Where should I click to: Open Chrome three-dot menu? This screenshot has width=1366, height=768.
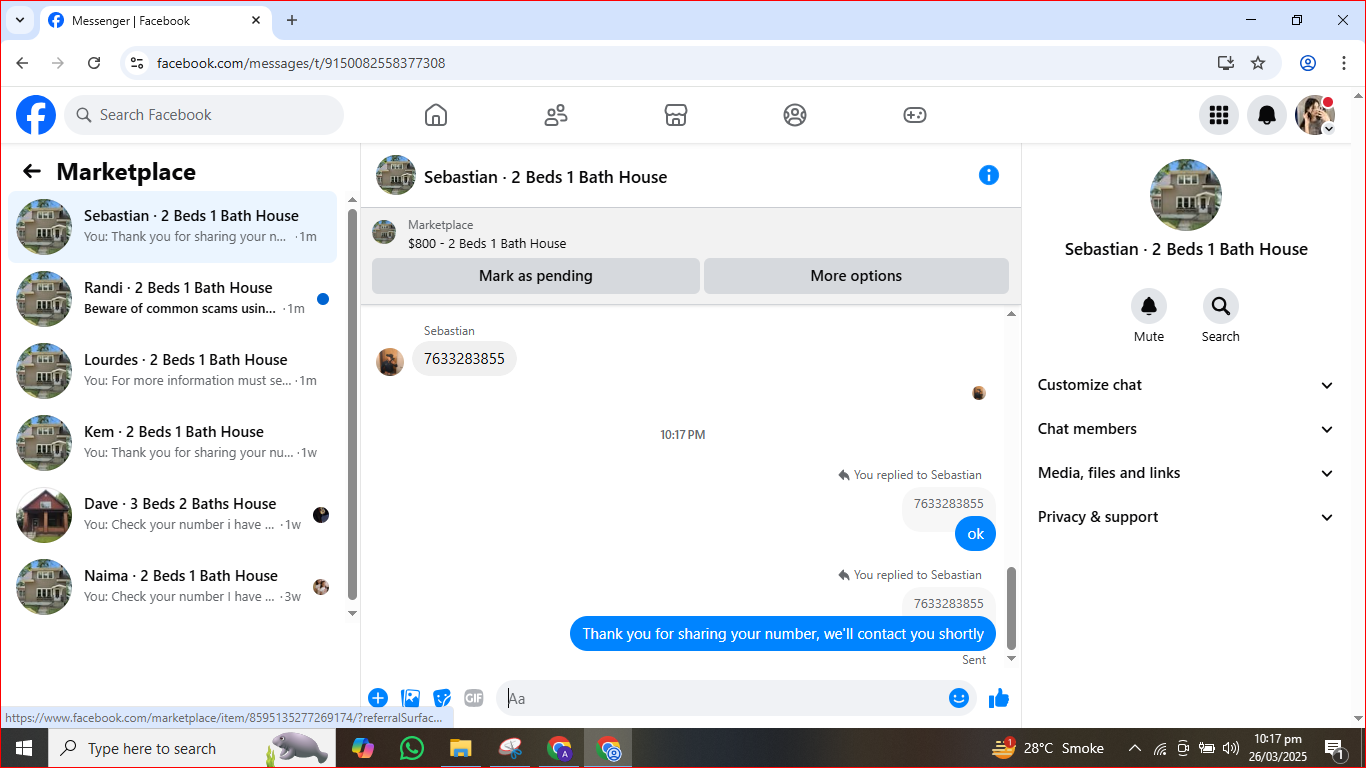coord(1344,63)
